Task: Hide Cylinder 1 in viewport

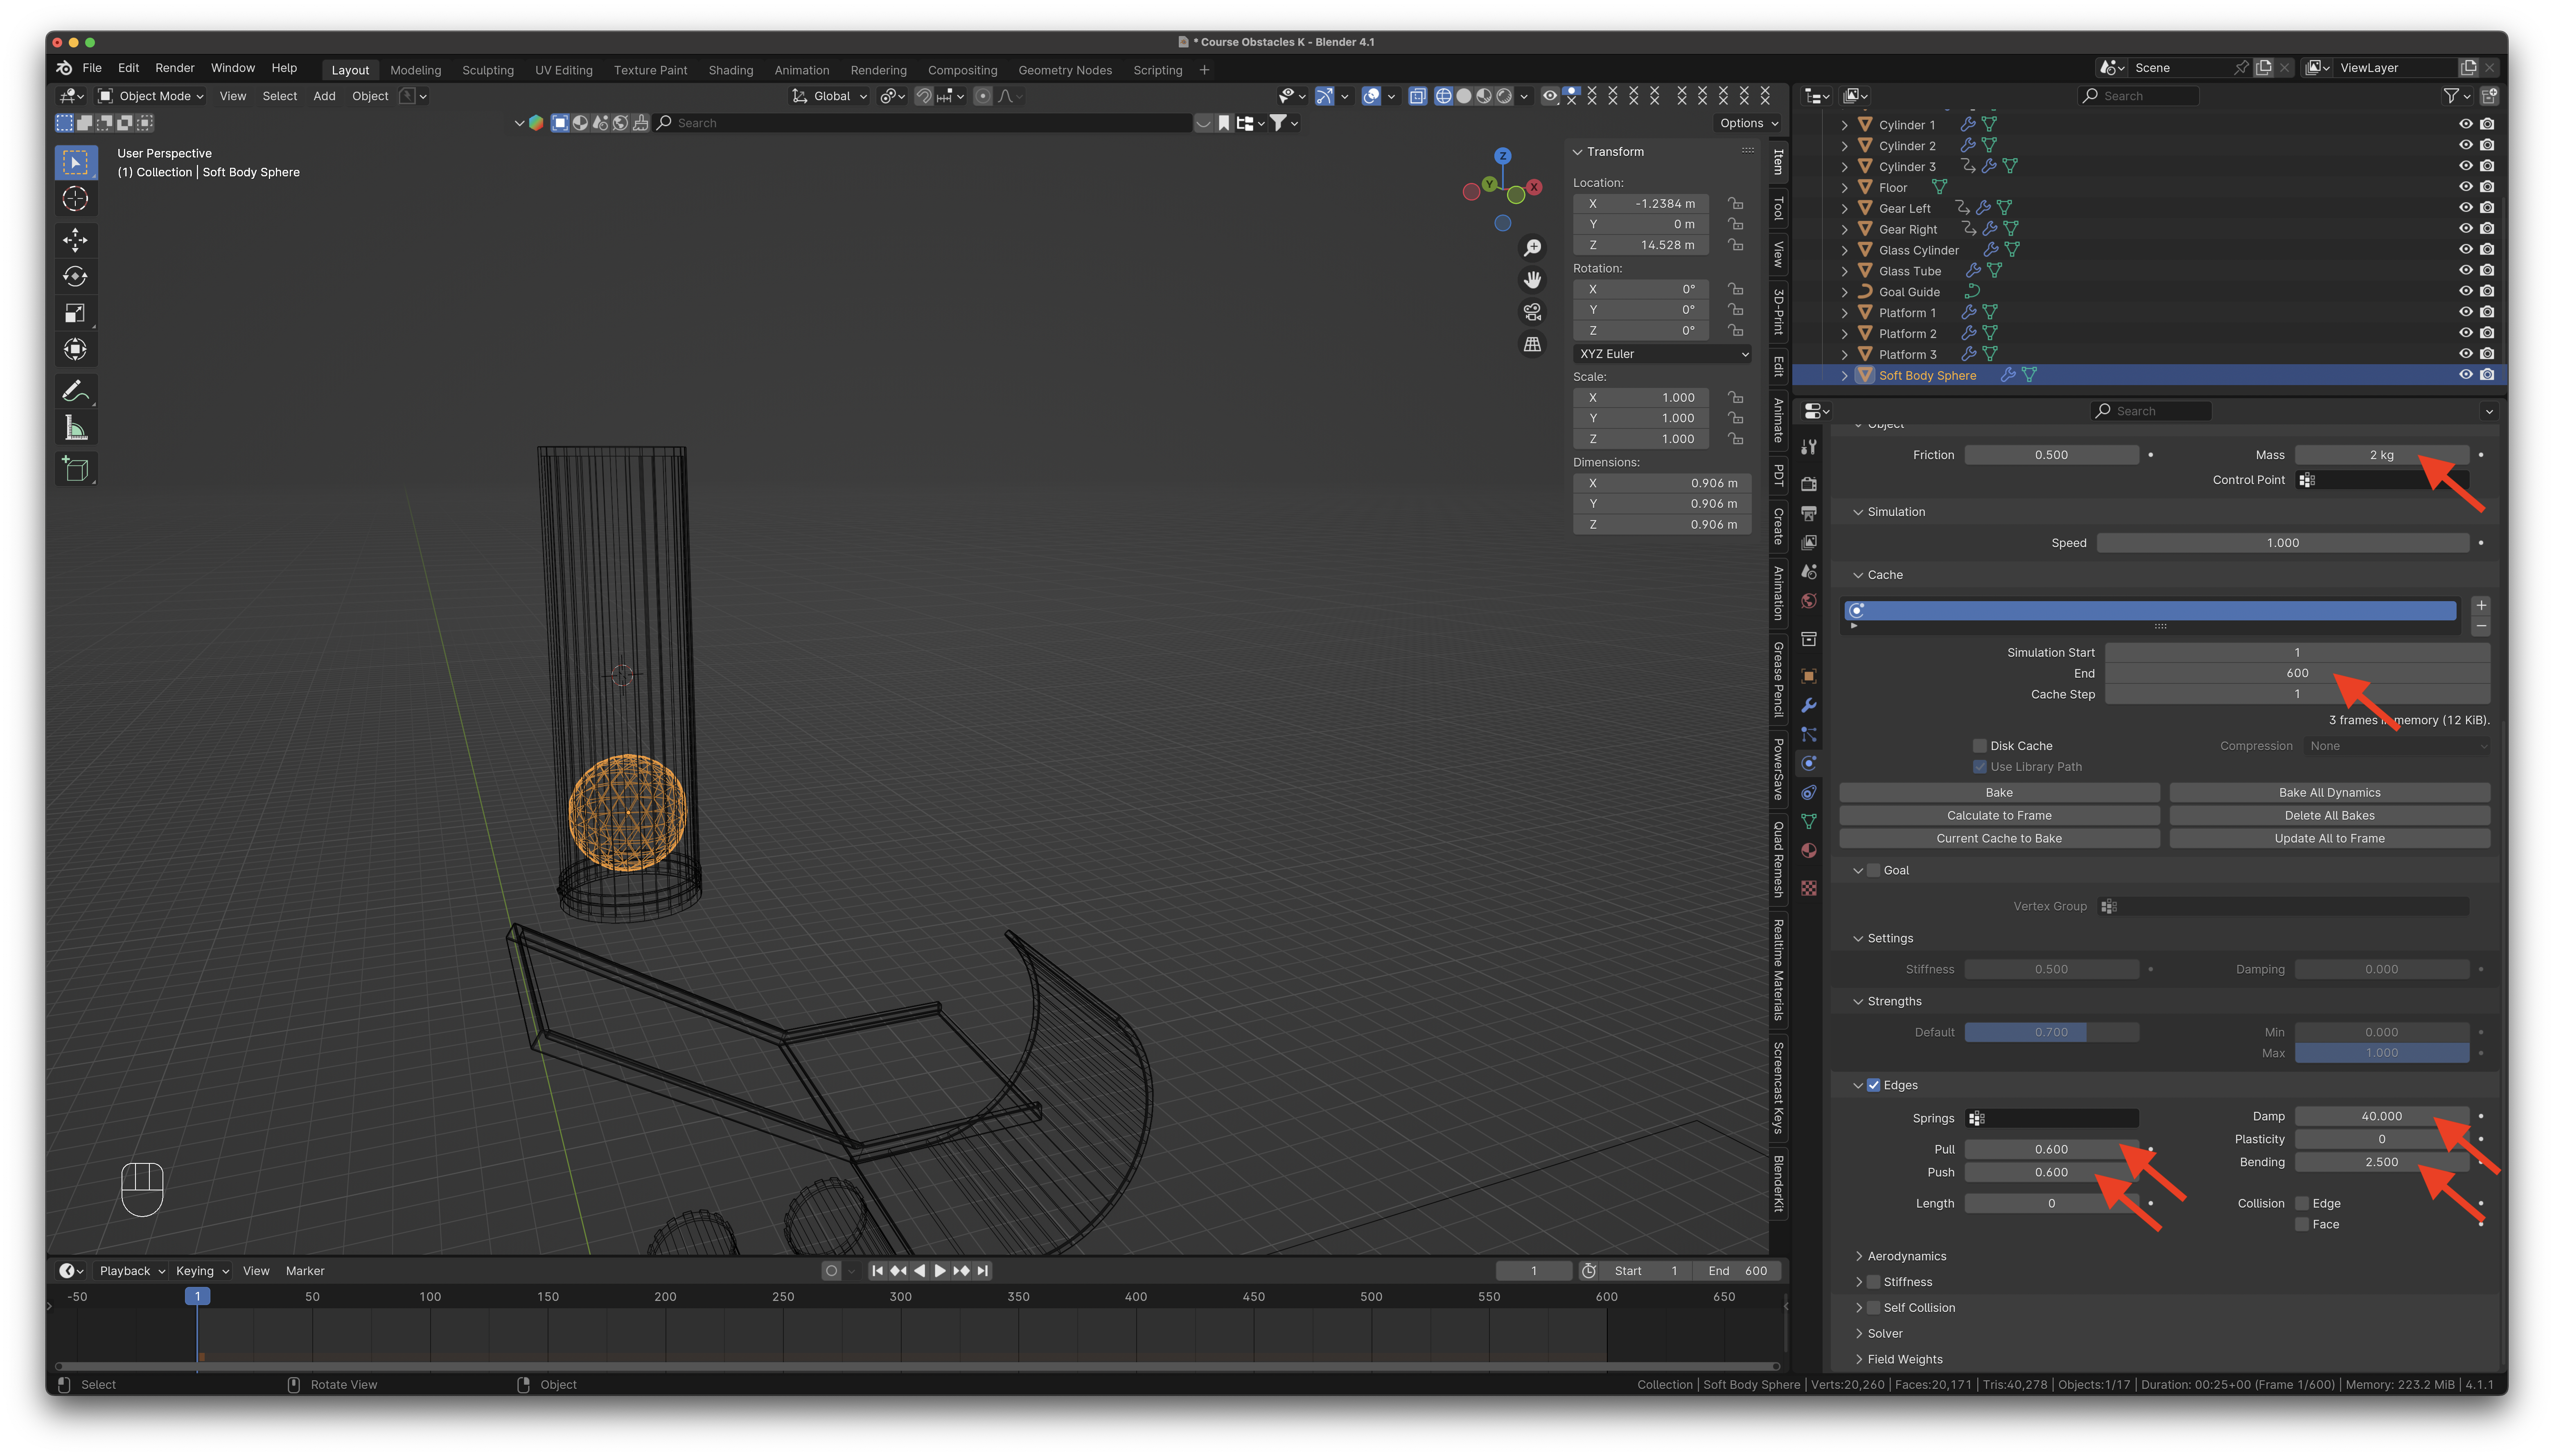Action: pyautogui.click(x=2465, y=125)
